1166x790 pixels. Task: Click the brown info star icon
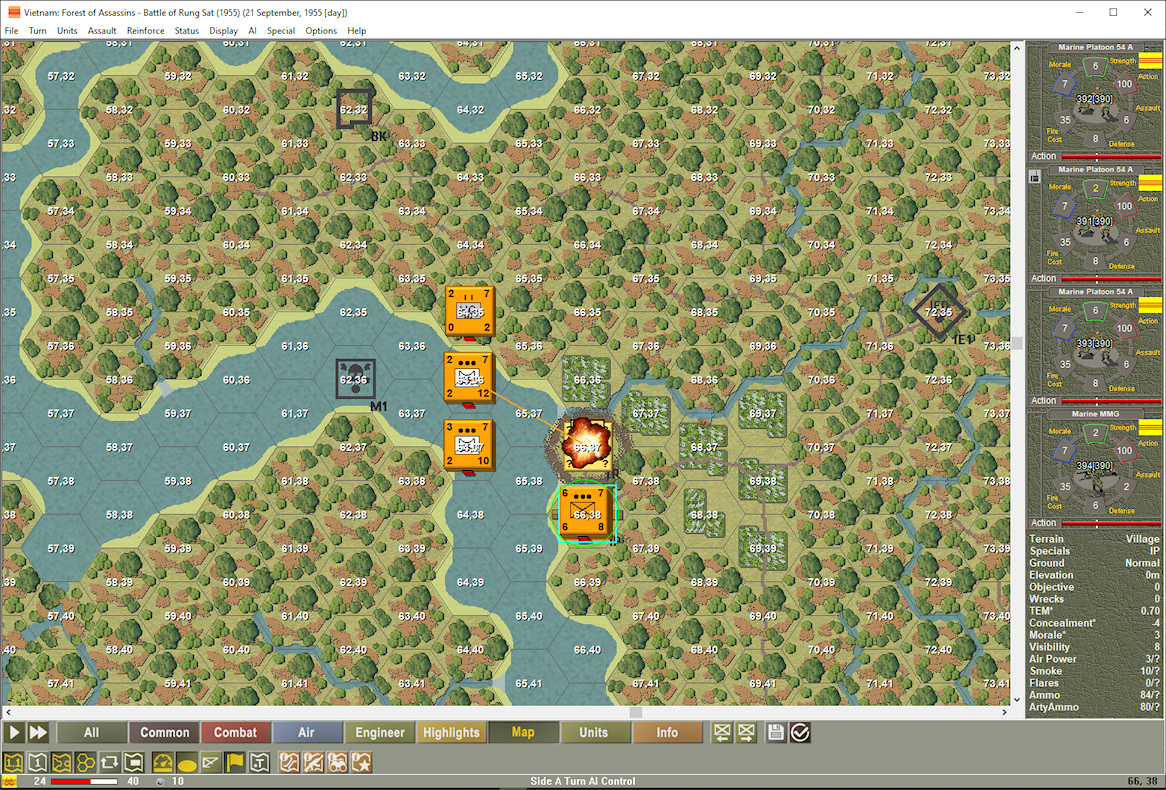click(x=361, y=762)
